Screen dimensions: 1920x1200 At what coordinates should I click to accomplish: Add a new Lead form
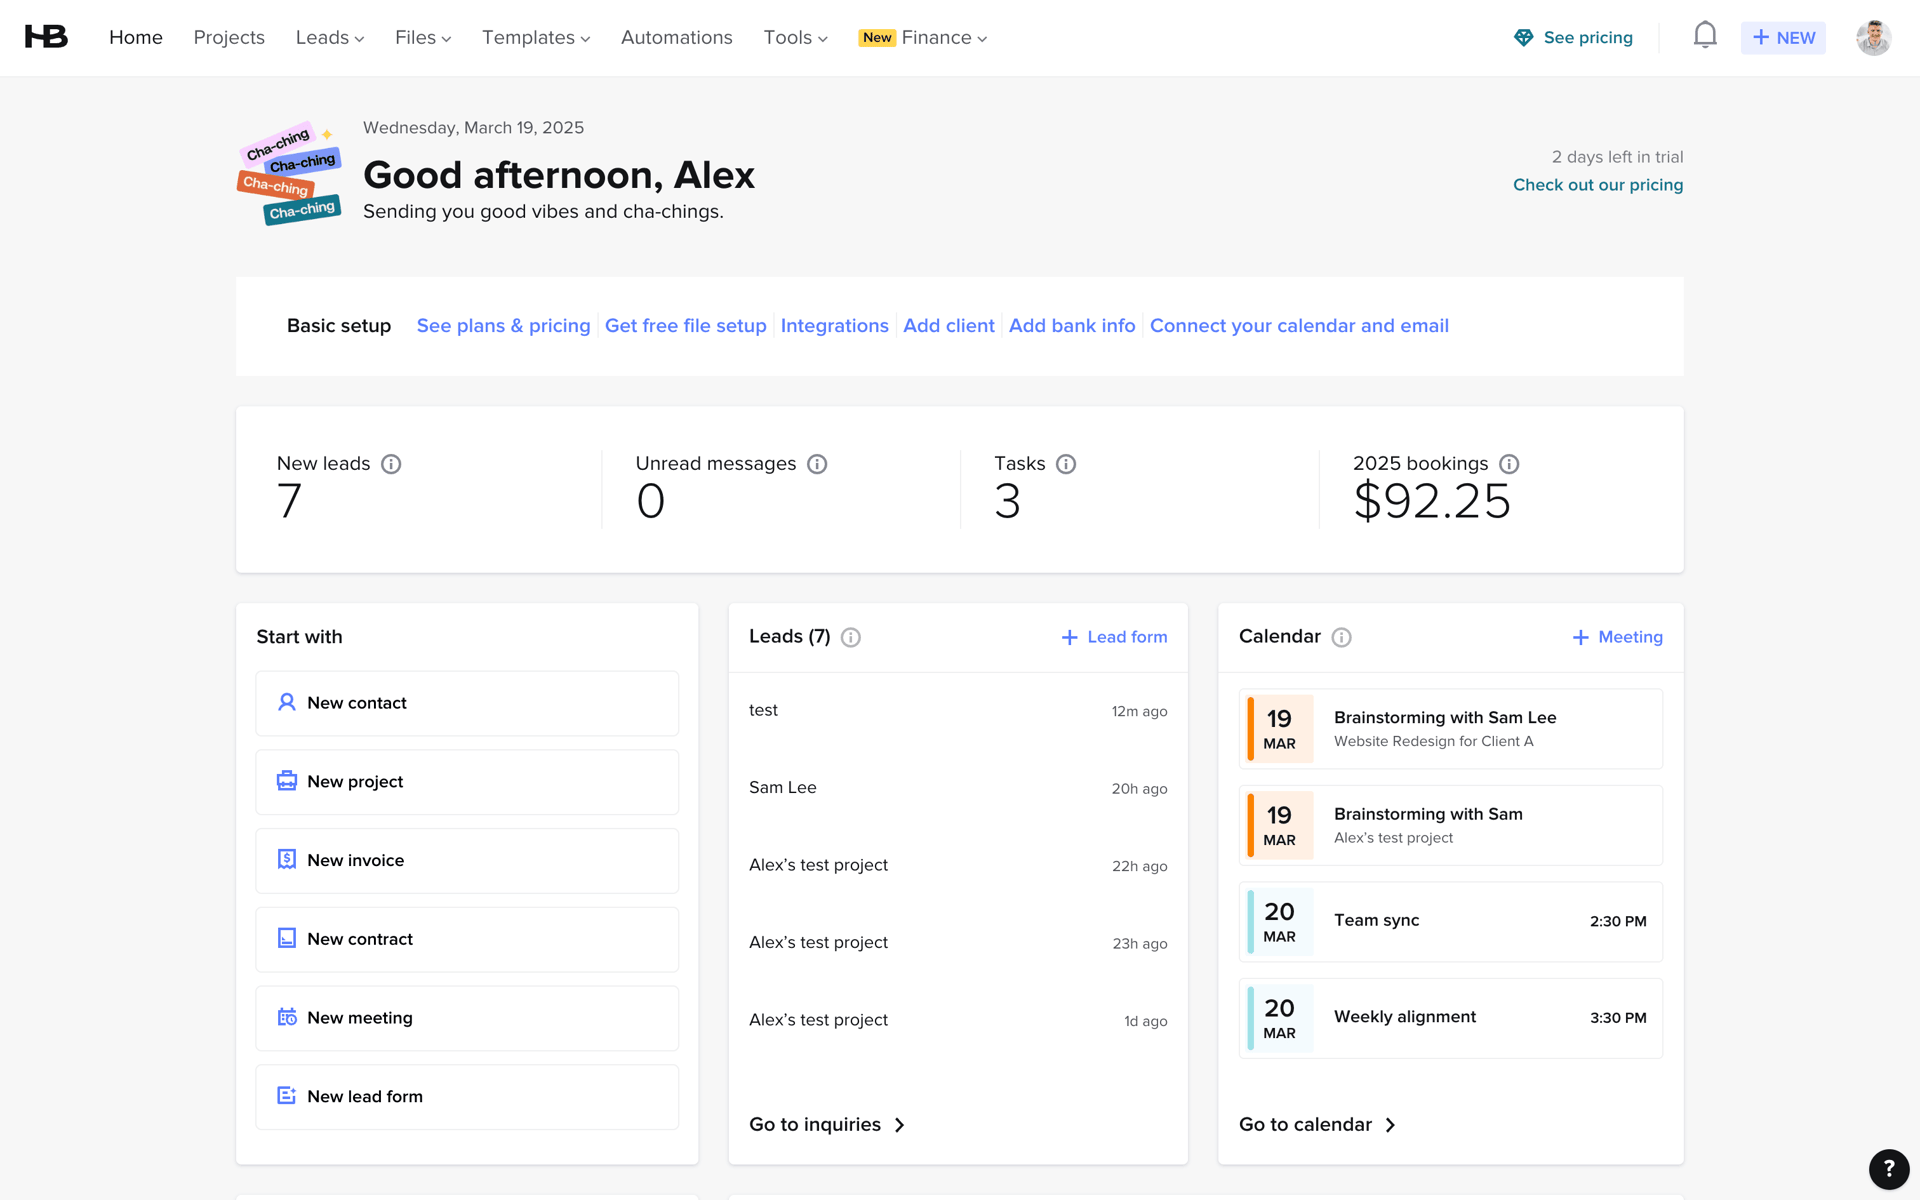pyautogui.click(x=1114, y=637)
